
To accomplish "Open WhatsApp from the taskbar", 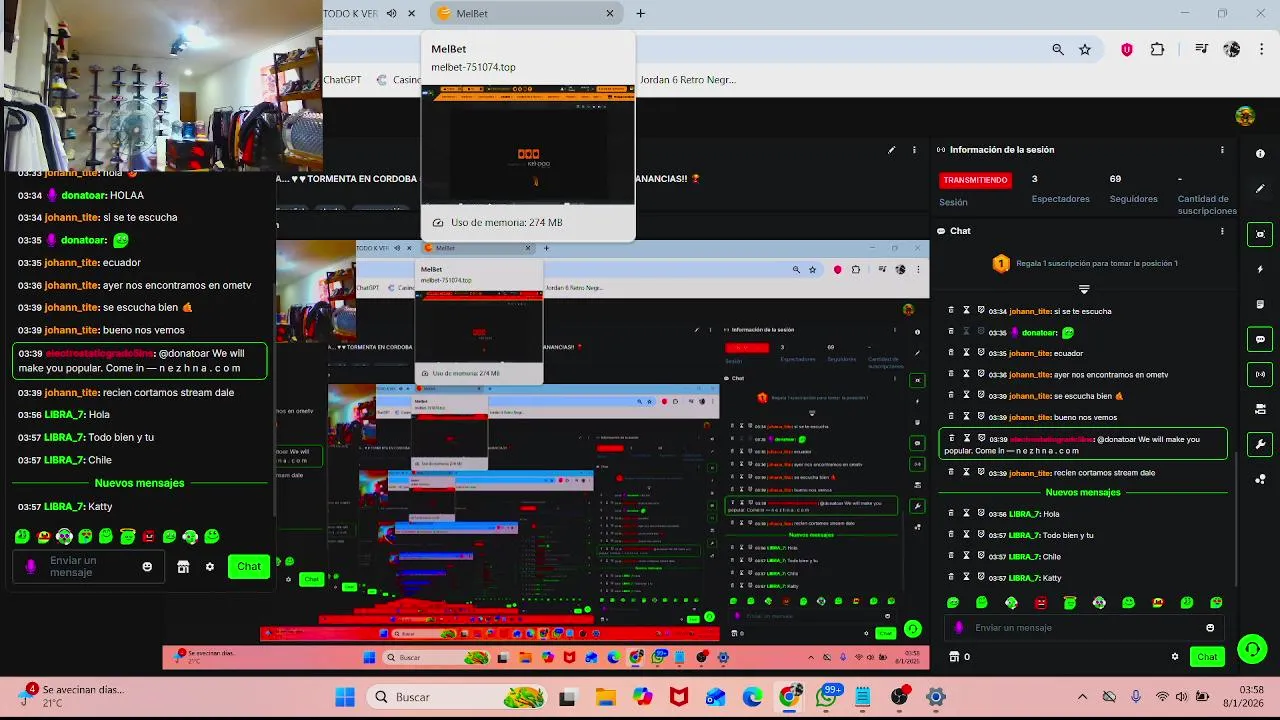I will pos(827,697).
